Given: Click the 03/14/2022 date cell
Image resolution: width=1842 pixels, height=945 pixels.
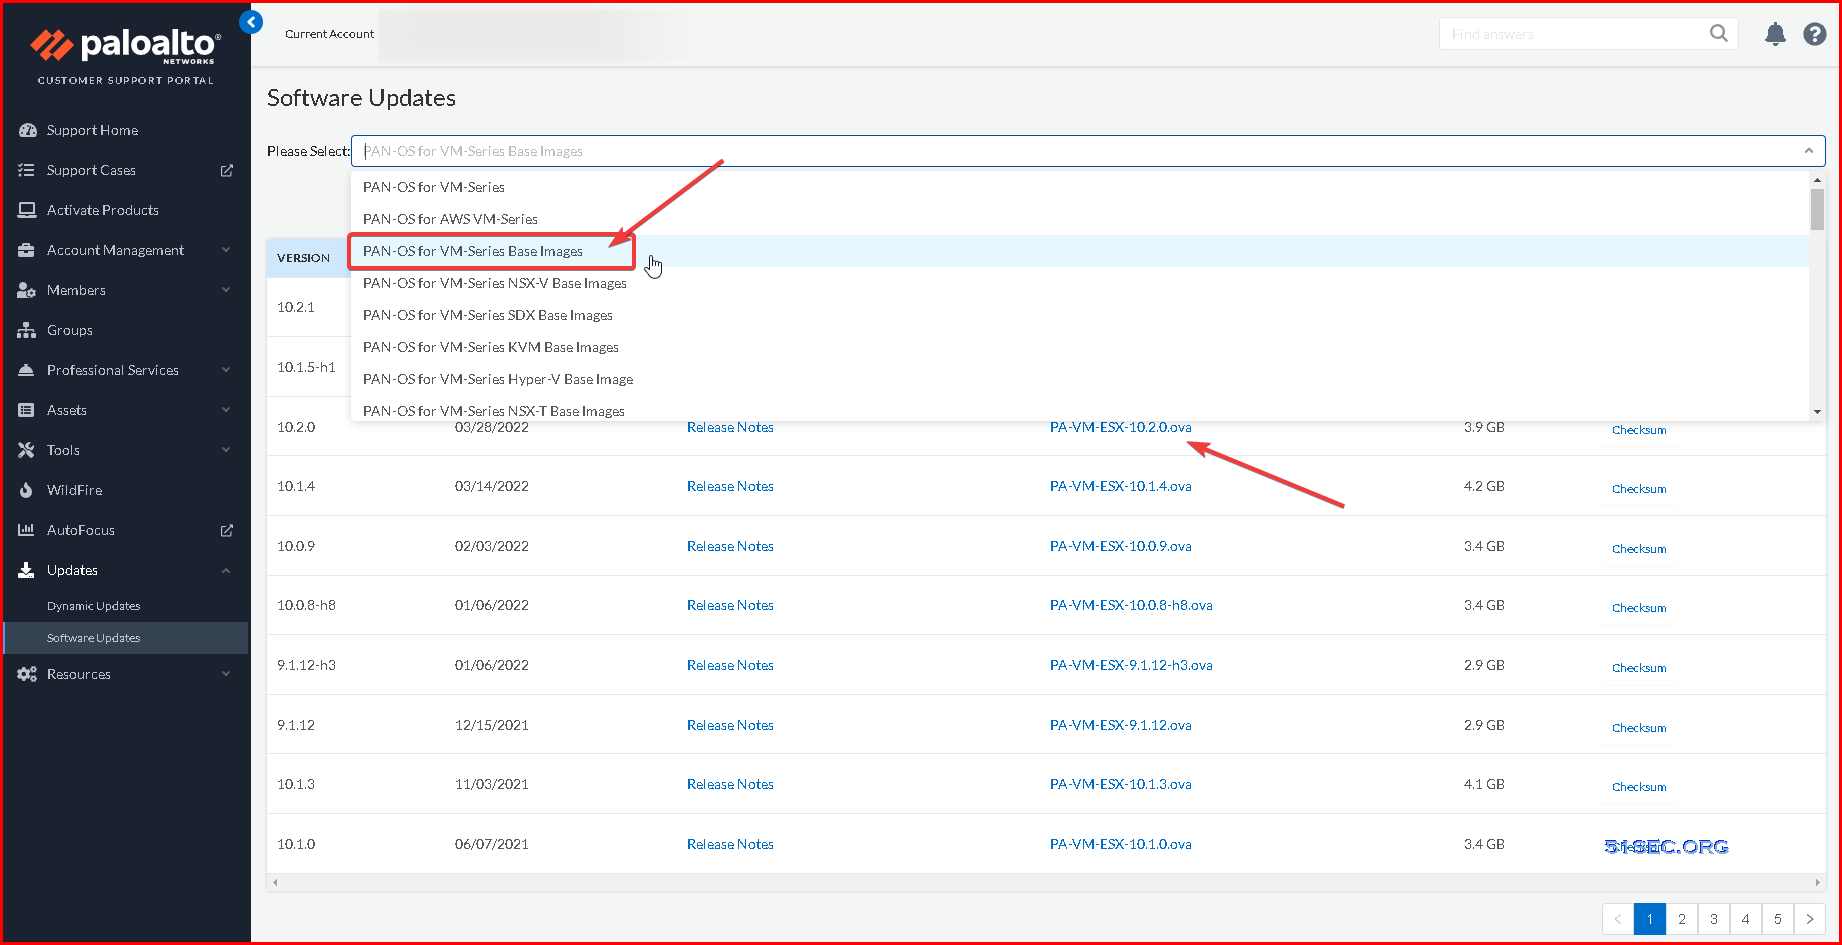Looking at the screenshot, I should [491, 486].
